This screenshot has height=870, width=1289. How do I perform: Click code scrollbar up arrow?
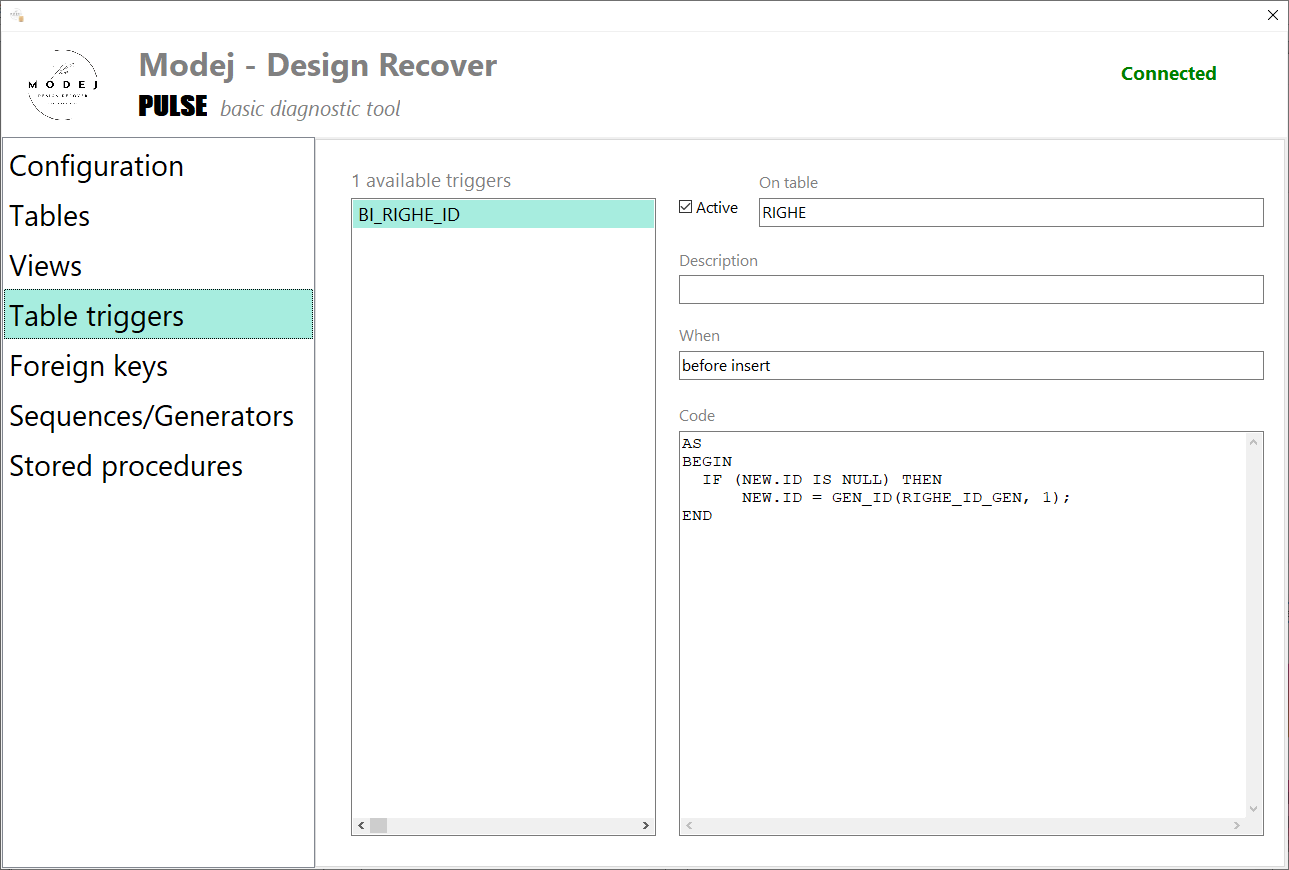pos(1254,441)
